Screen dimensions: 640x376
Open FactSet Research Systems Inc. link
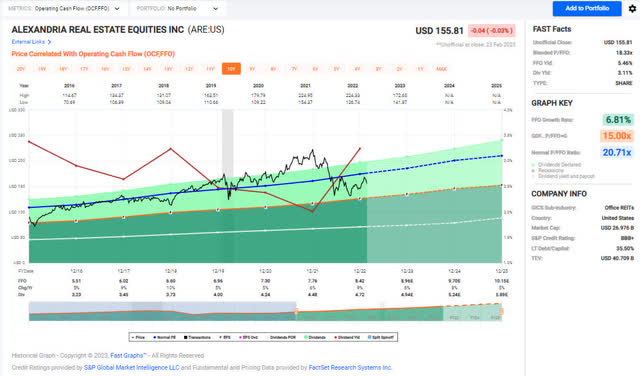(x=350, y=367)
